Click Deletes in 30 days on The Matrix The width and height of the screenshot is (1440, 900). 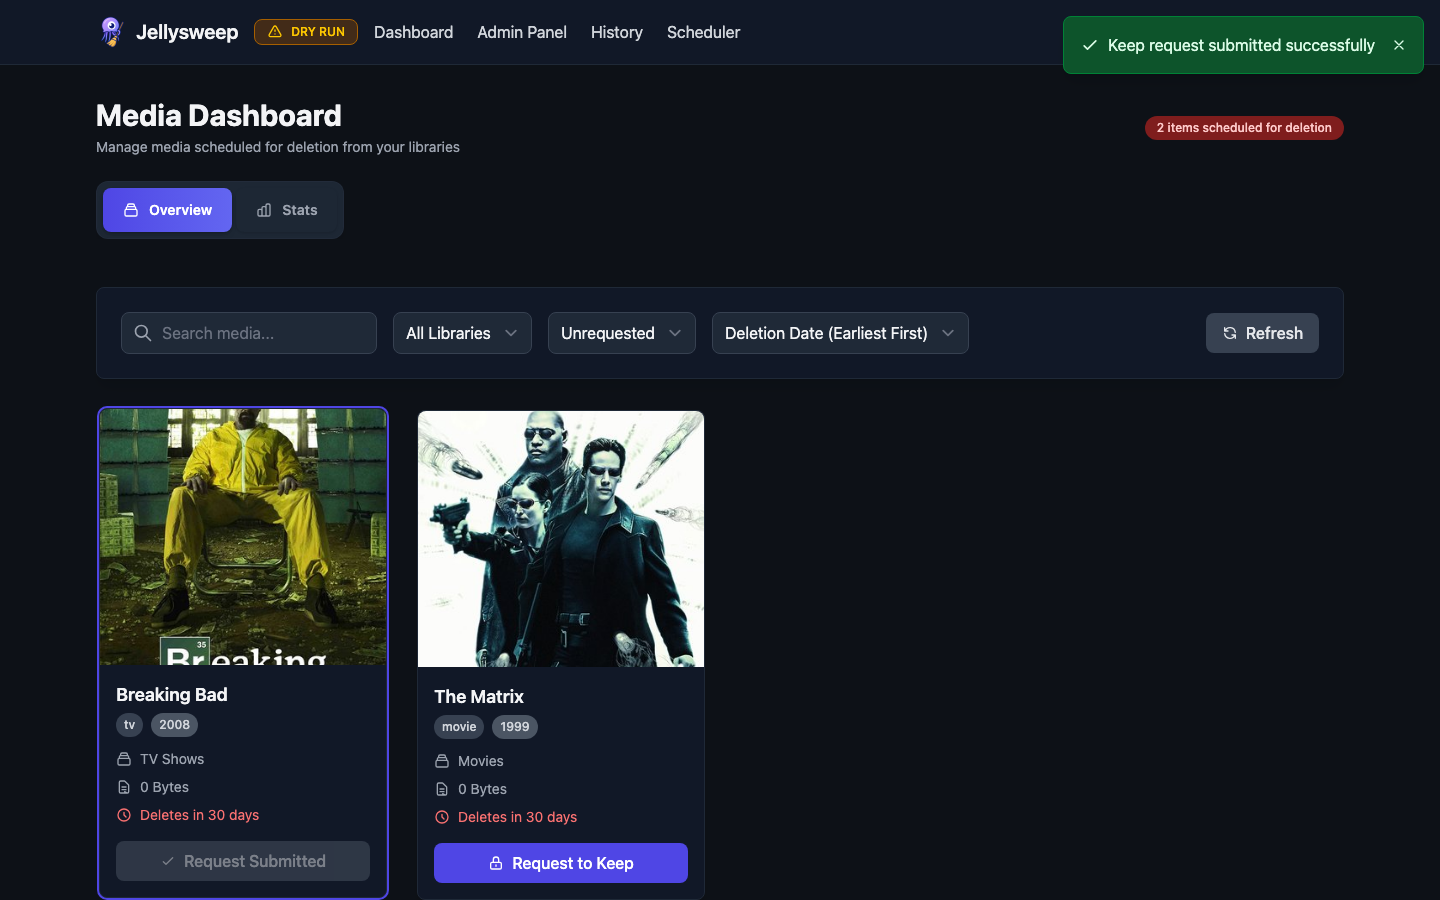(x=517, y=817)
